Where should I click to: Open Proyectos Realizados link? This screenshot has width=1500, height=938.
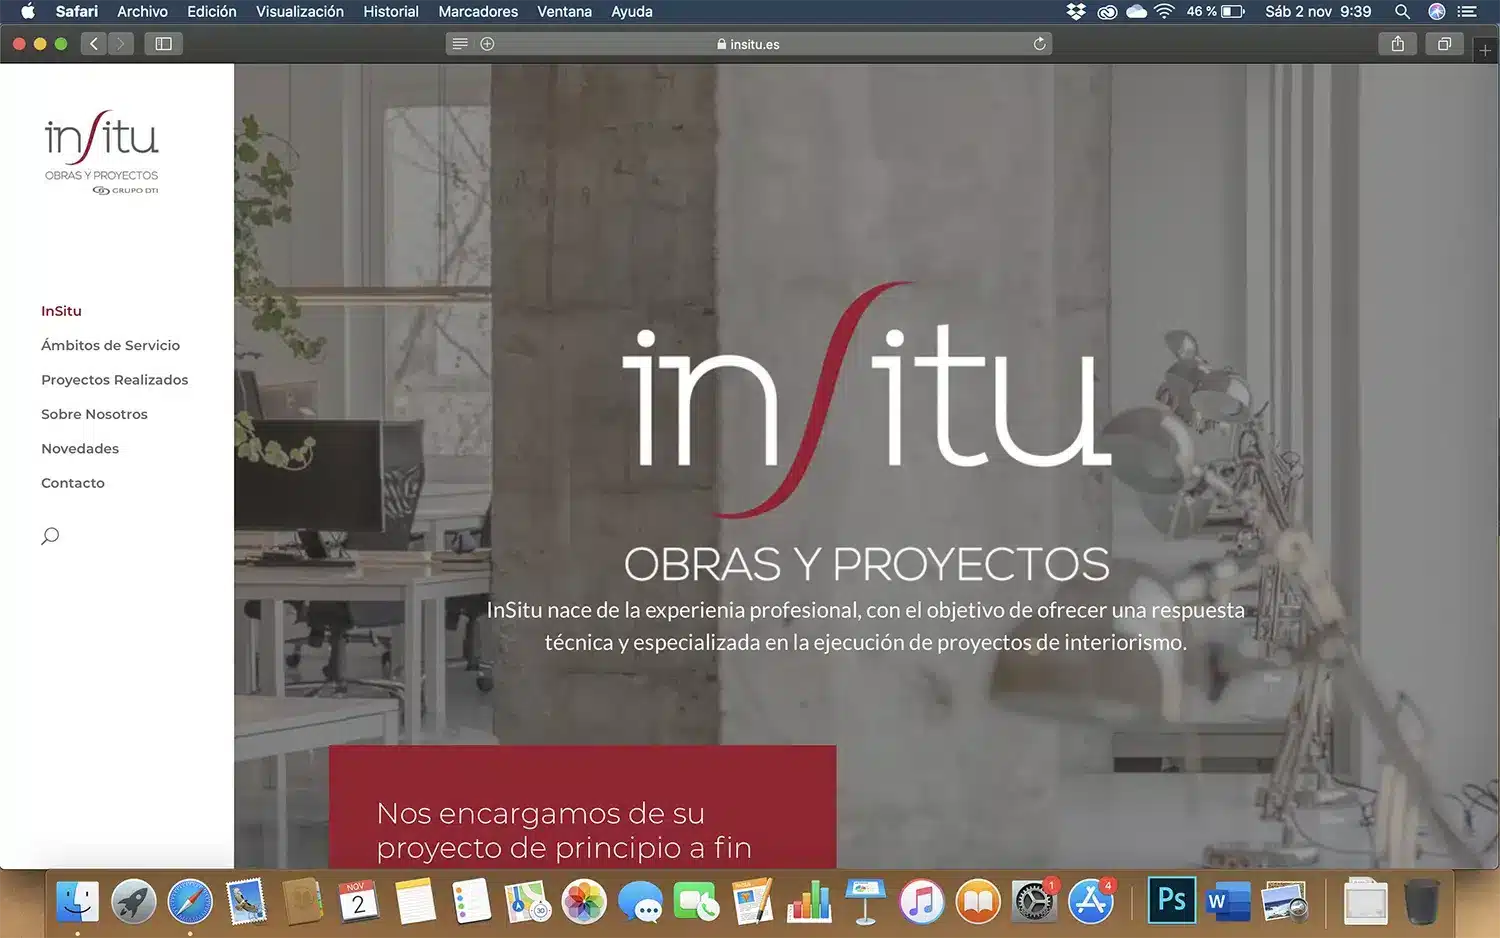[x=114, y=380]
